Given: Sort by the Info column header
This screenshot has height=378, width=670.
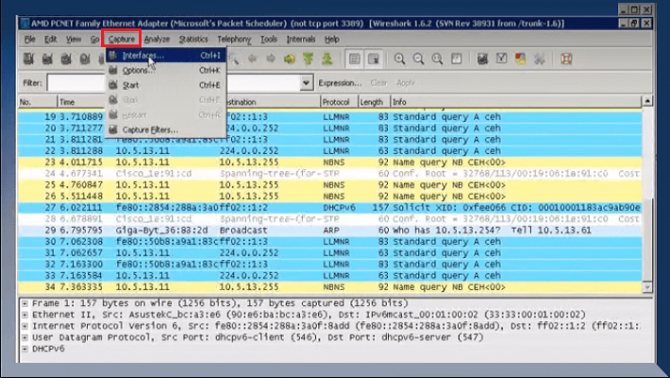Looking at the screenshot, I should (x=516, y=102).
